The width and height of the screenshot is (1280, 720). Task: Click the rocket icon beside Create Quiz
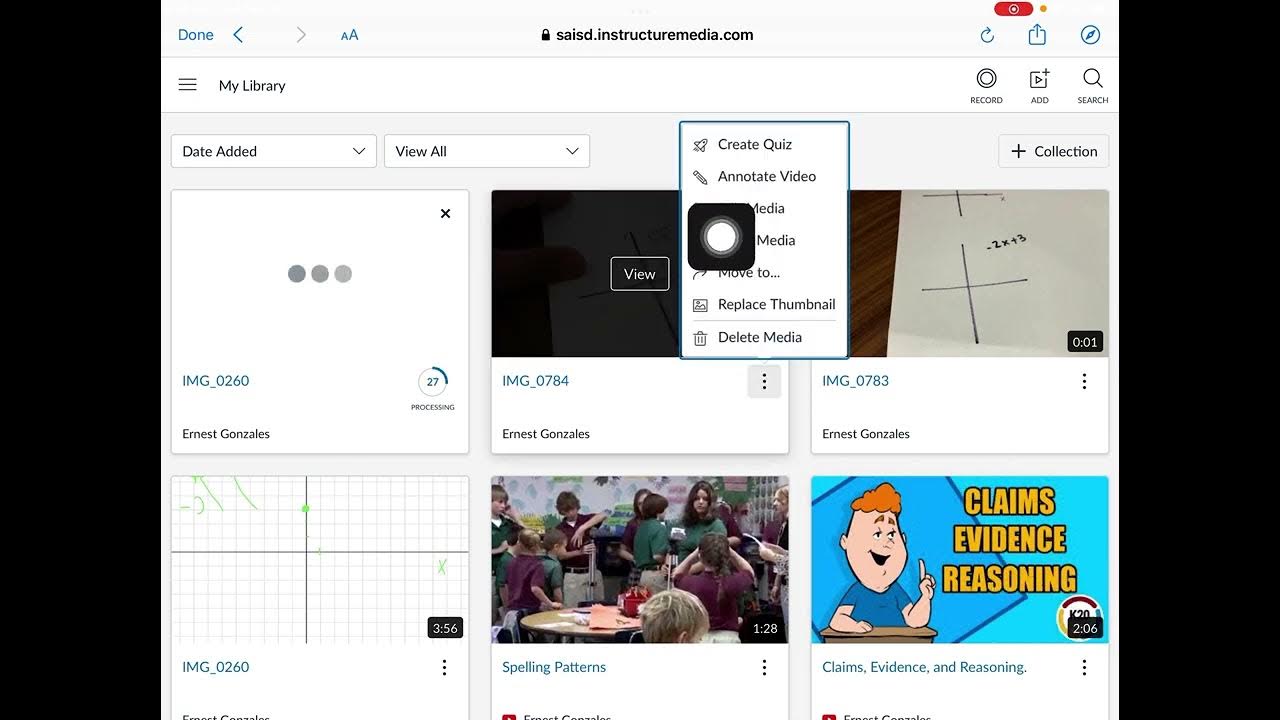(701, 145)
